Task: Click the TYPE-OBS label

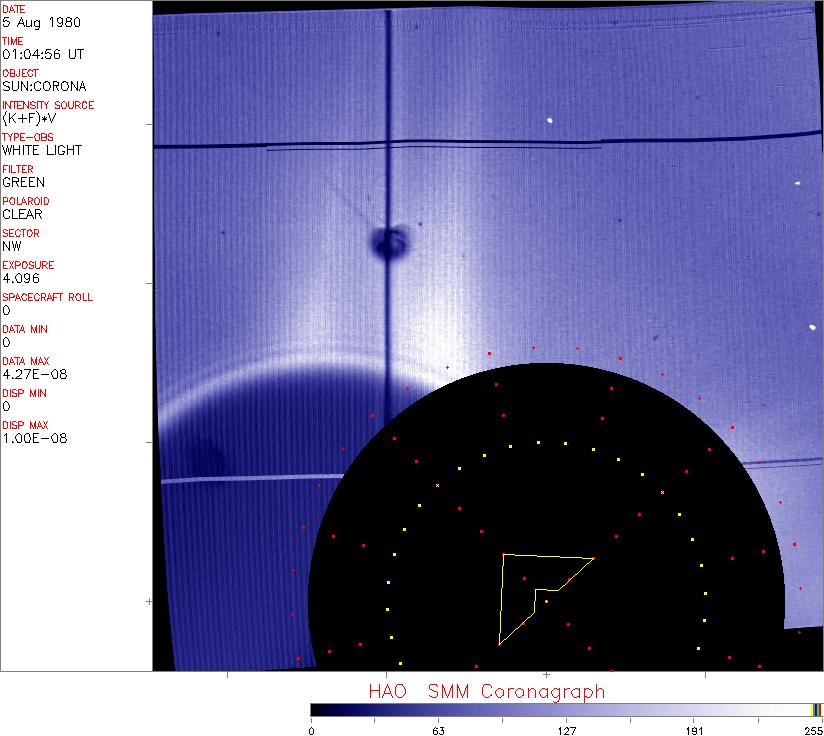Action: [28, 137]
